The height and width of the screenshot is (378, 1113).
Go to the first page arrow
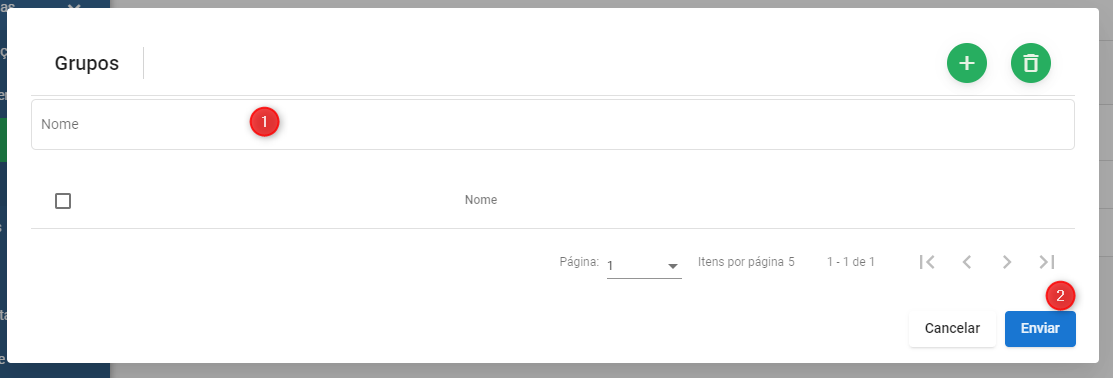click(926, 262)
